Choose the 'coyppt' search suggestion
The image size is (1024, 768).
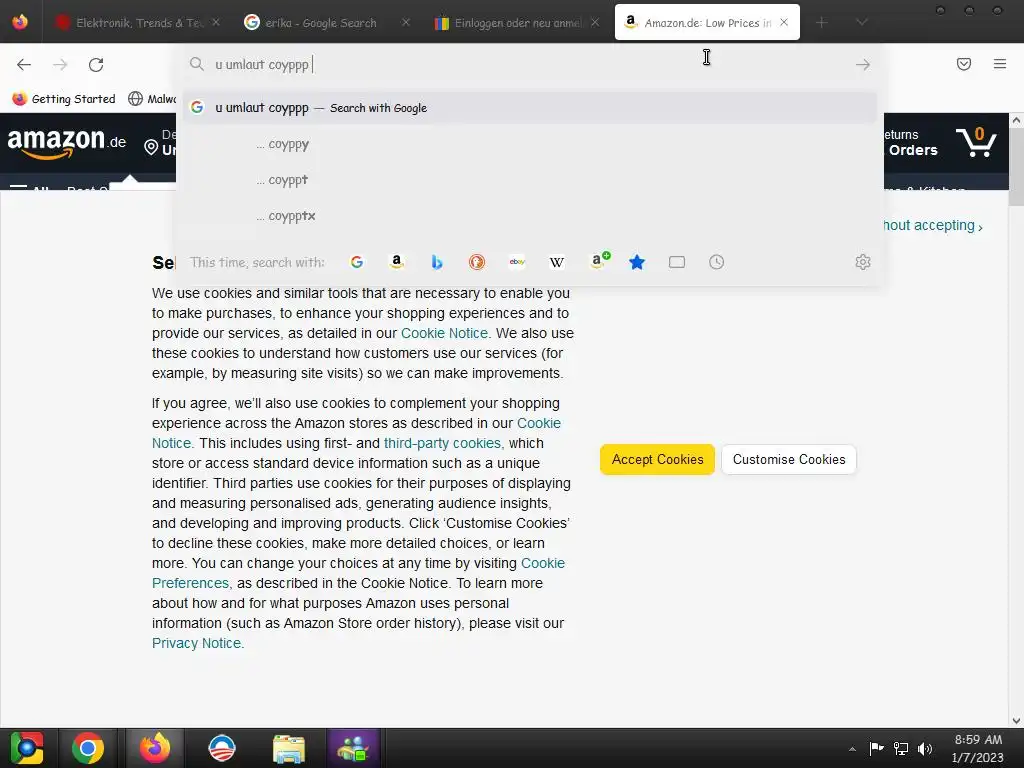(529, 180)
